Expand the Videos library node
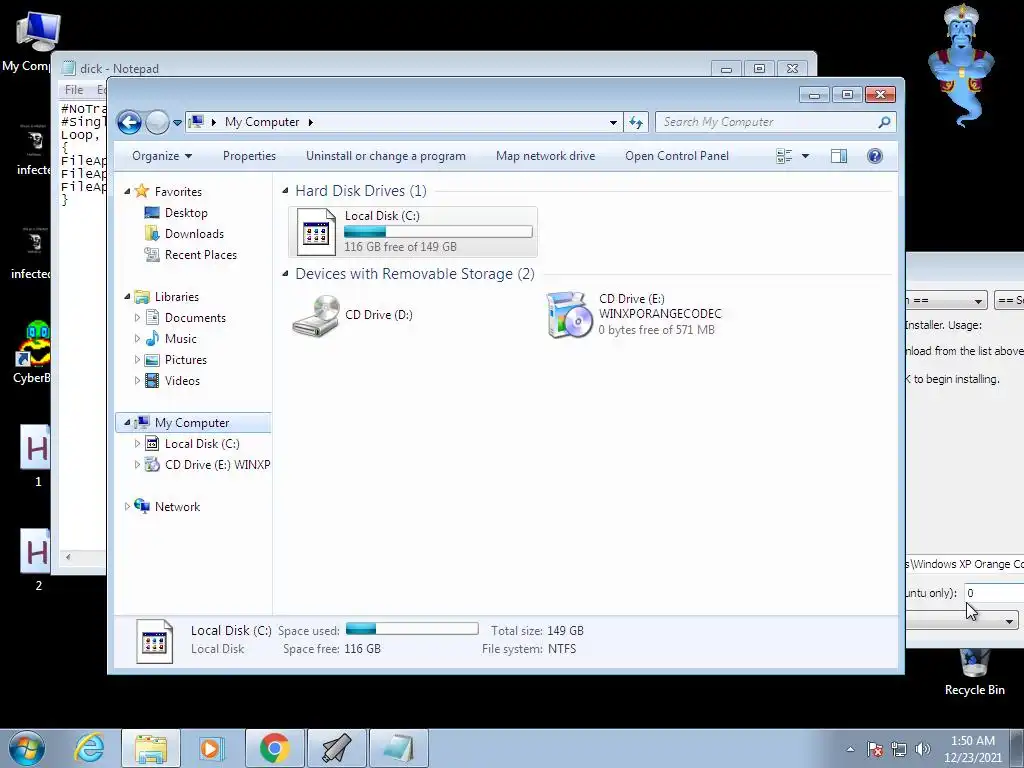This screenshot has height=768, width=1024. tap(137, 381)
